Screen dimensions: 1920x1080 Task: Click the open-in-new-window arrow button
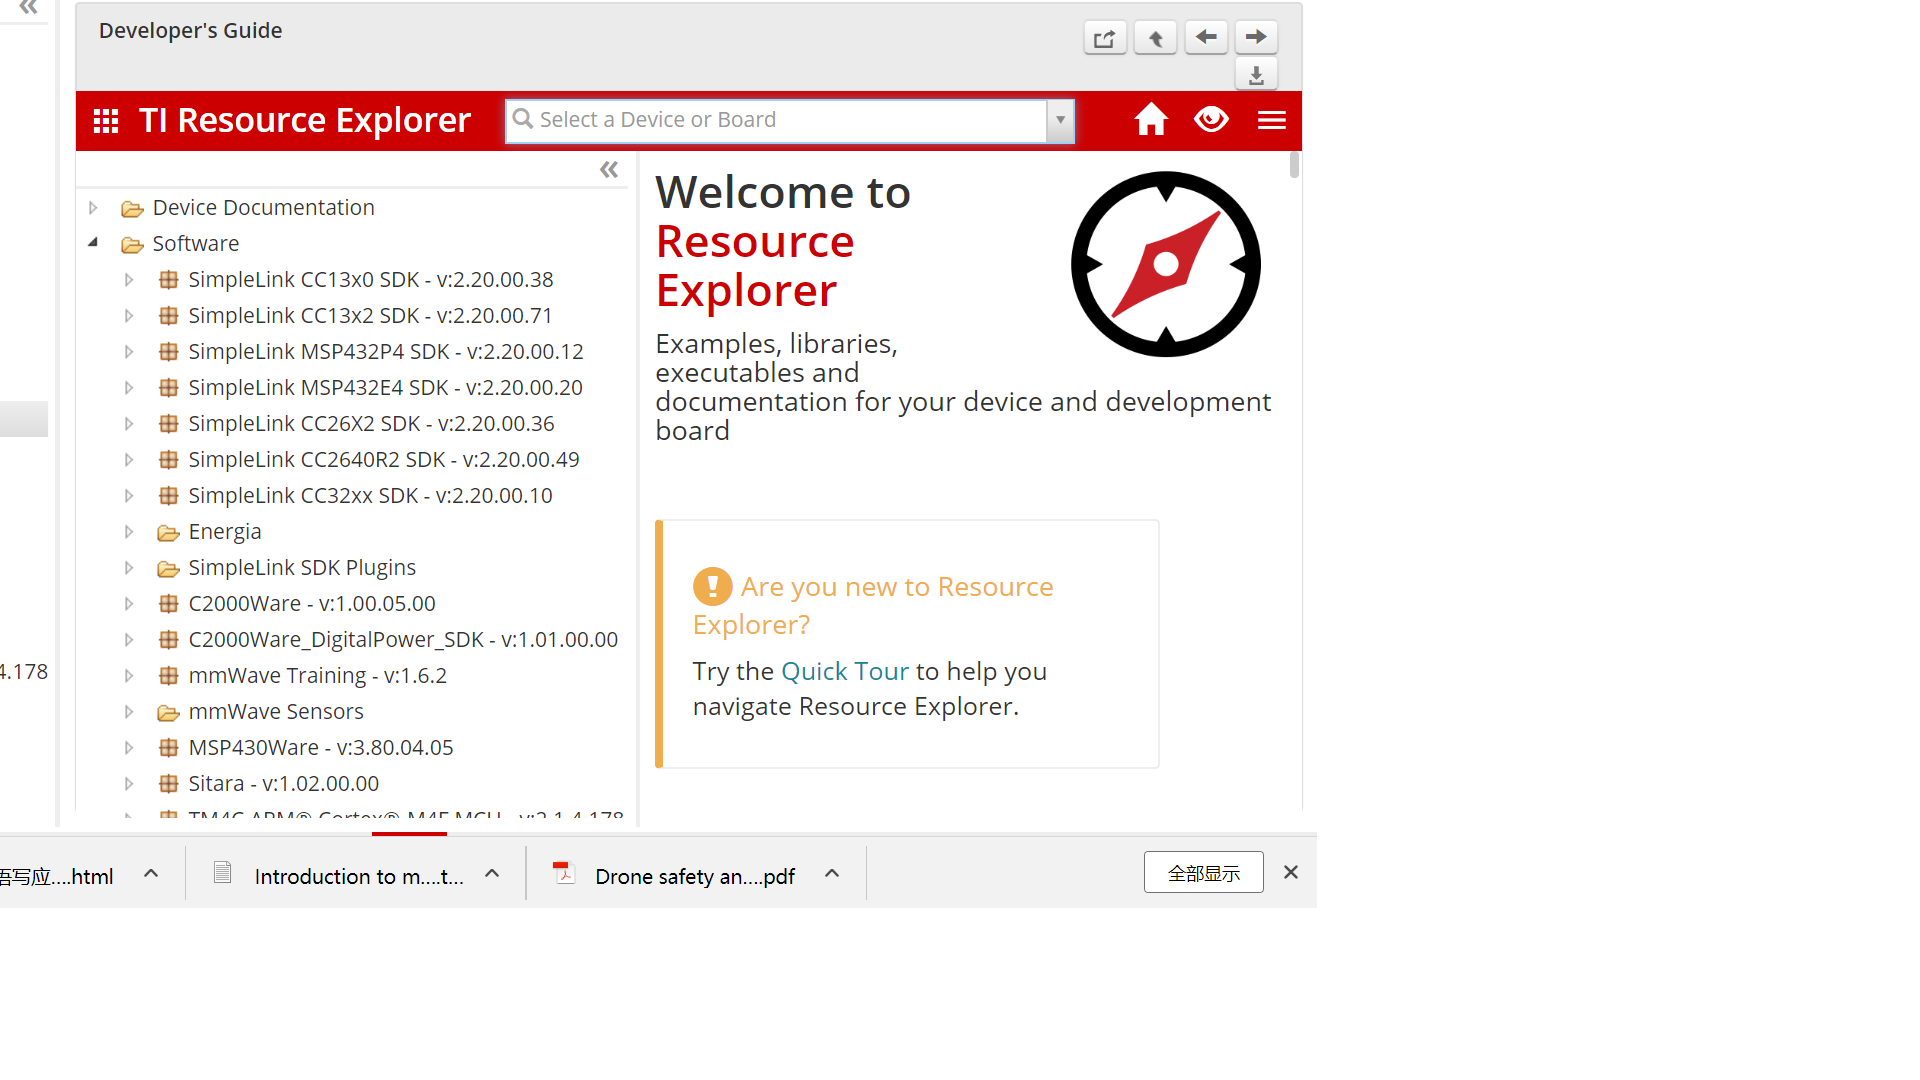coord(1105,38)
